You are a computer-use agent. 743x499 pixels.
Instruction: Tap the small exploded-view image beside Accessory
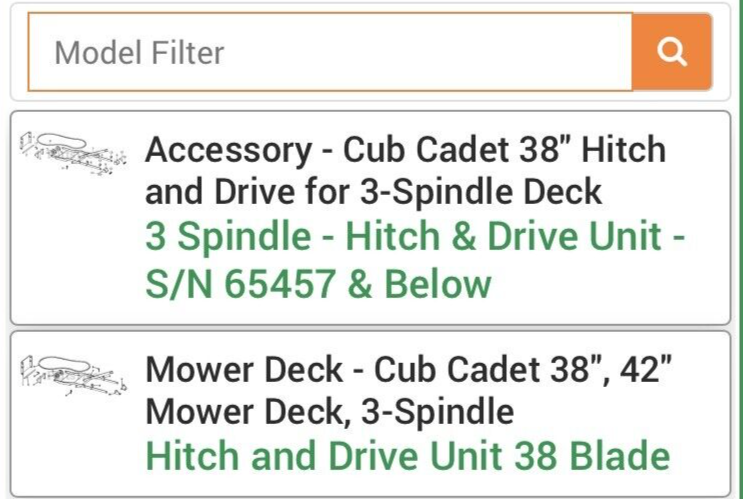point(74,152)
